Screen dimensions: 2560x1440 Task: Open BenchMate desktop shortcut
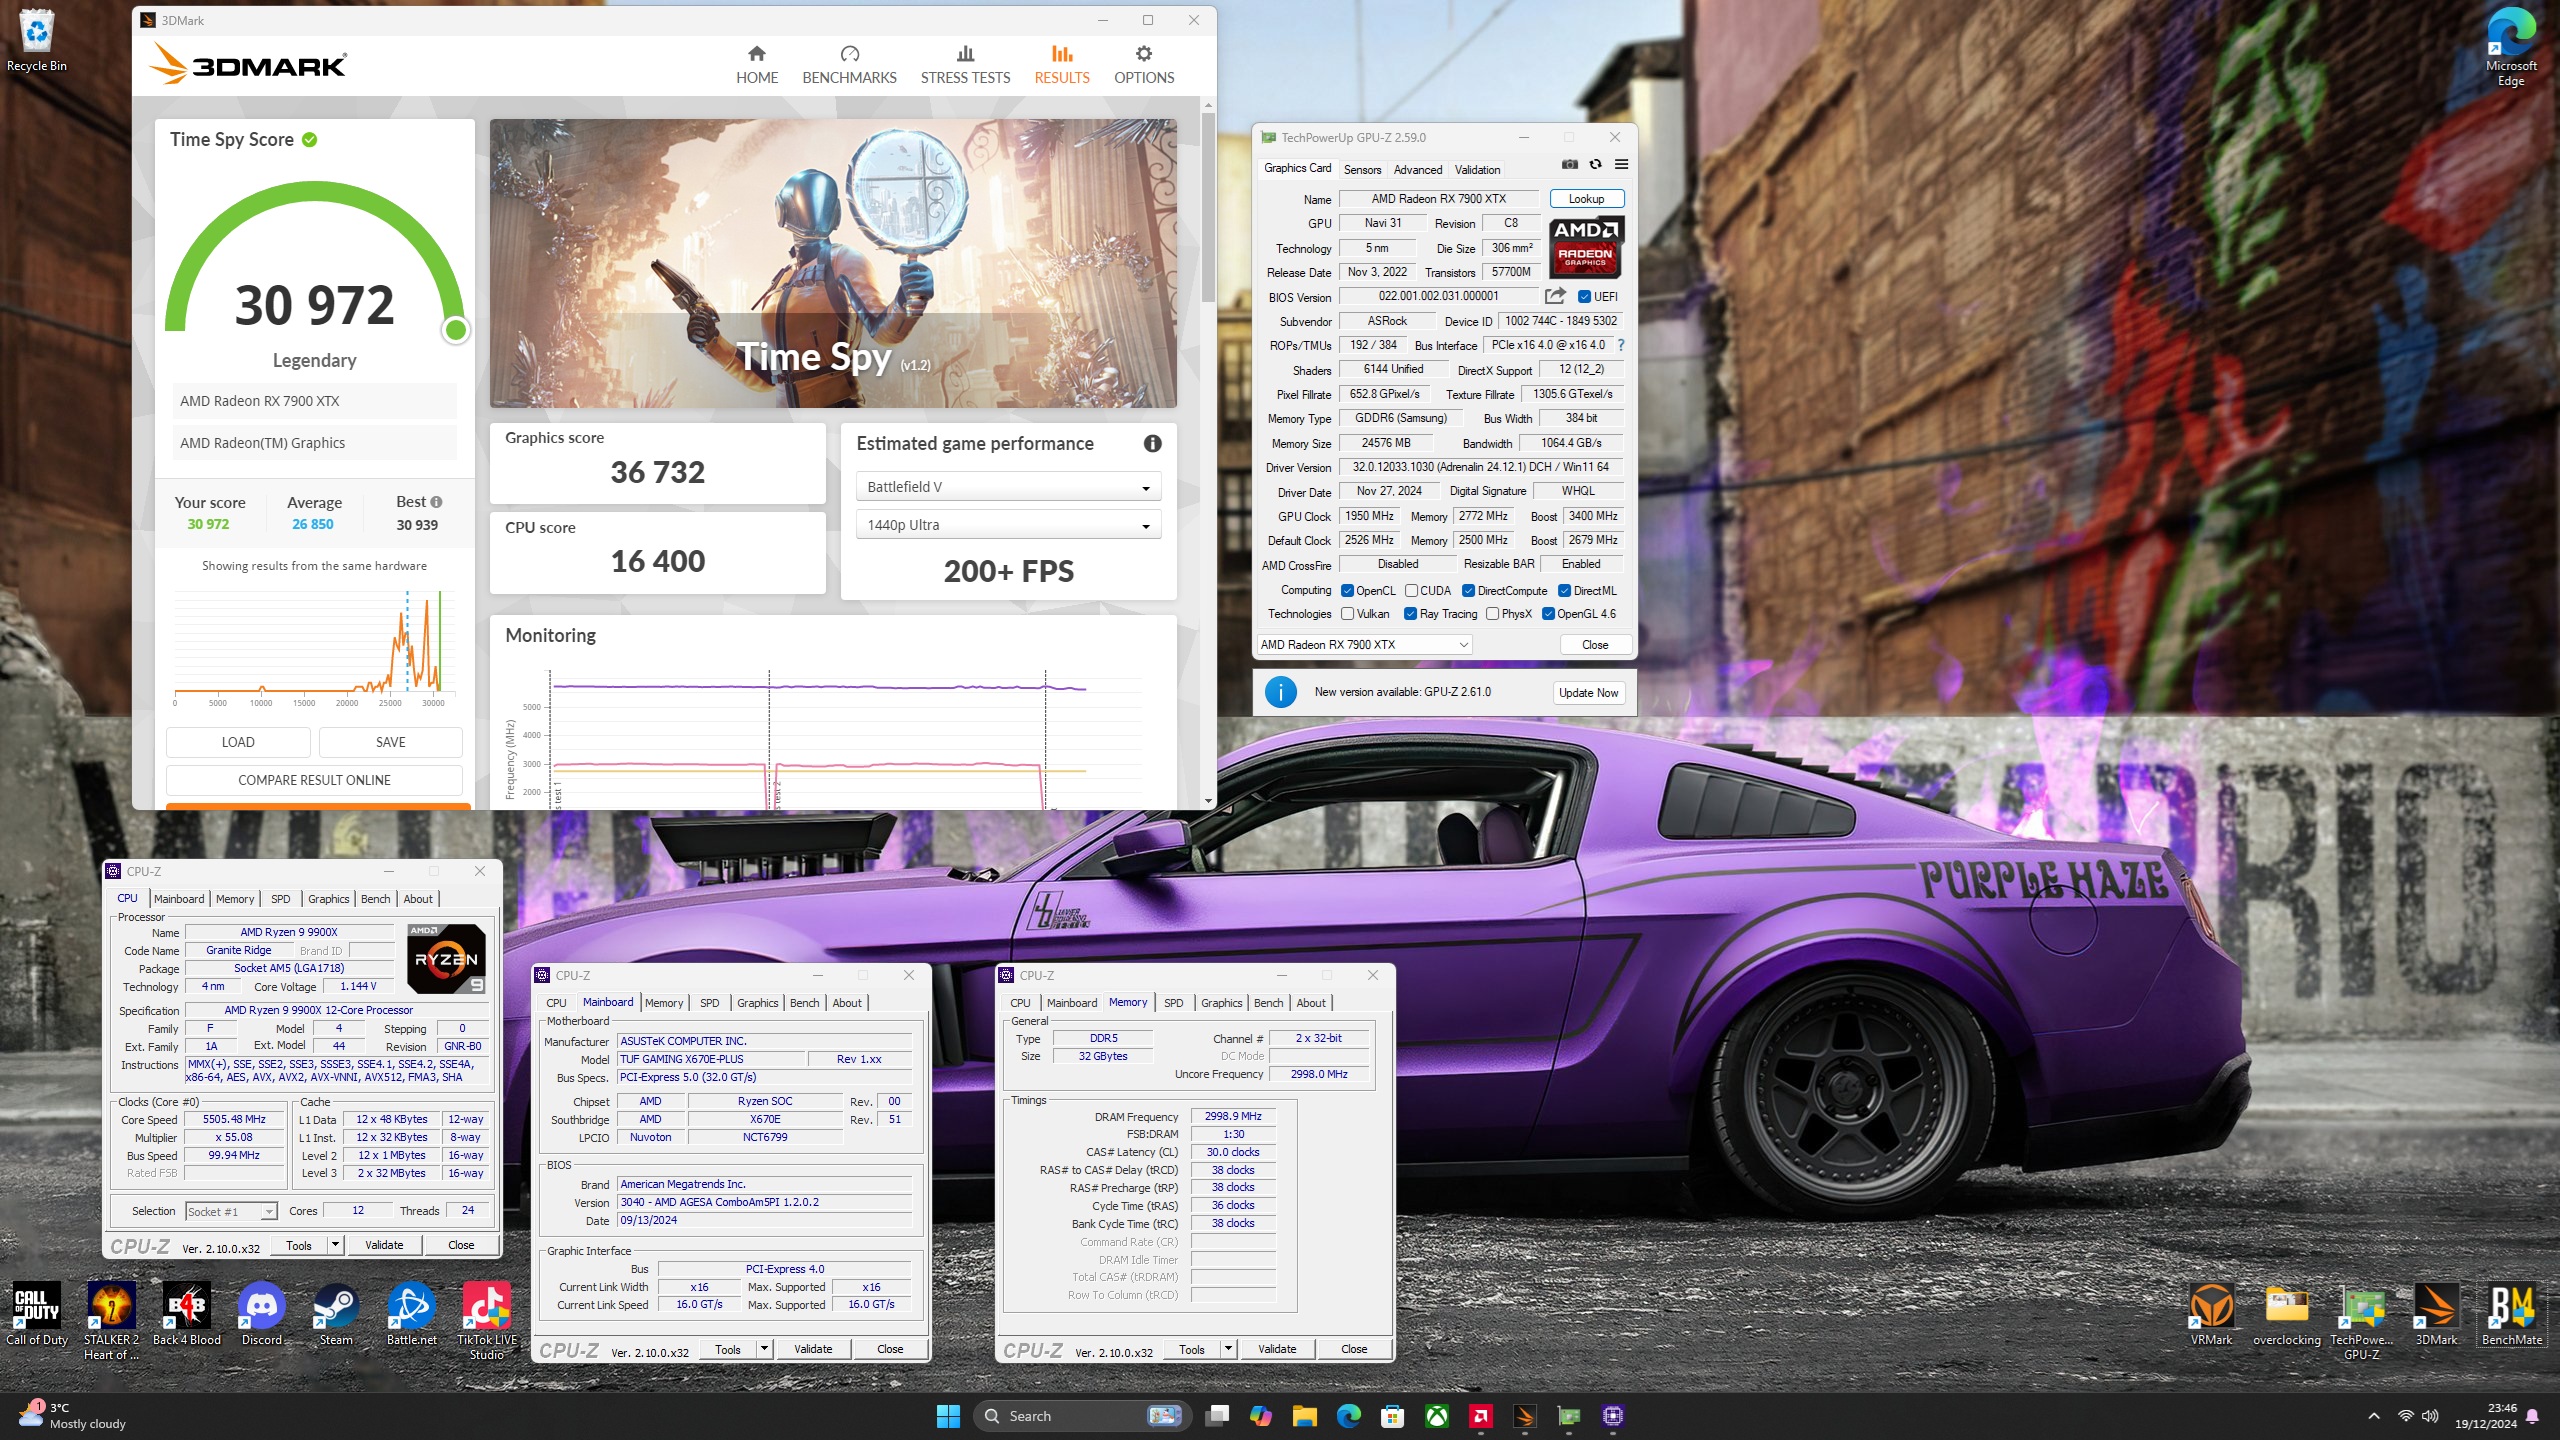coord(2512,1314)
